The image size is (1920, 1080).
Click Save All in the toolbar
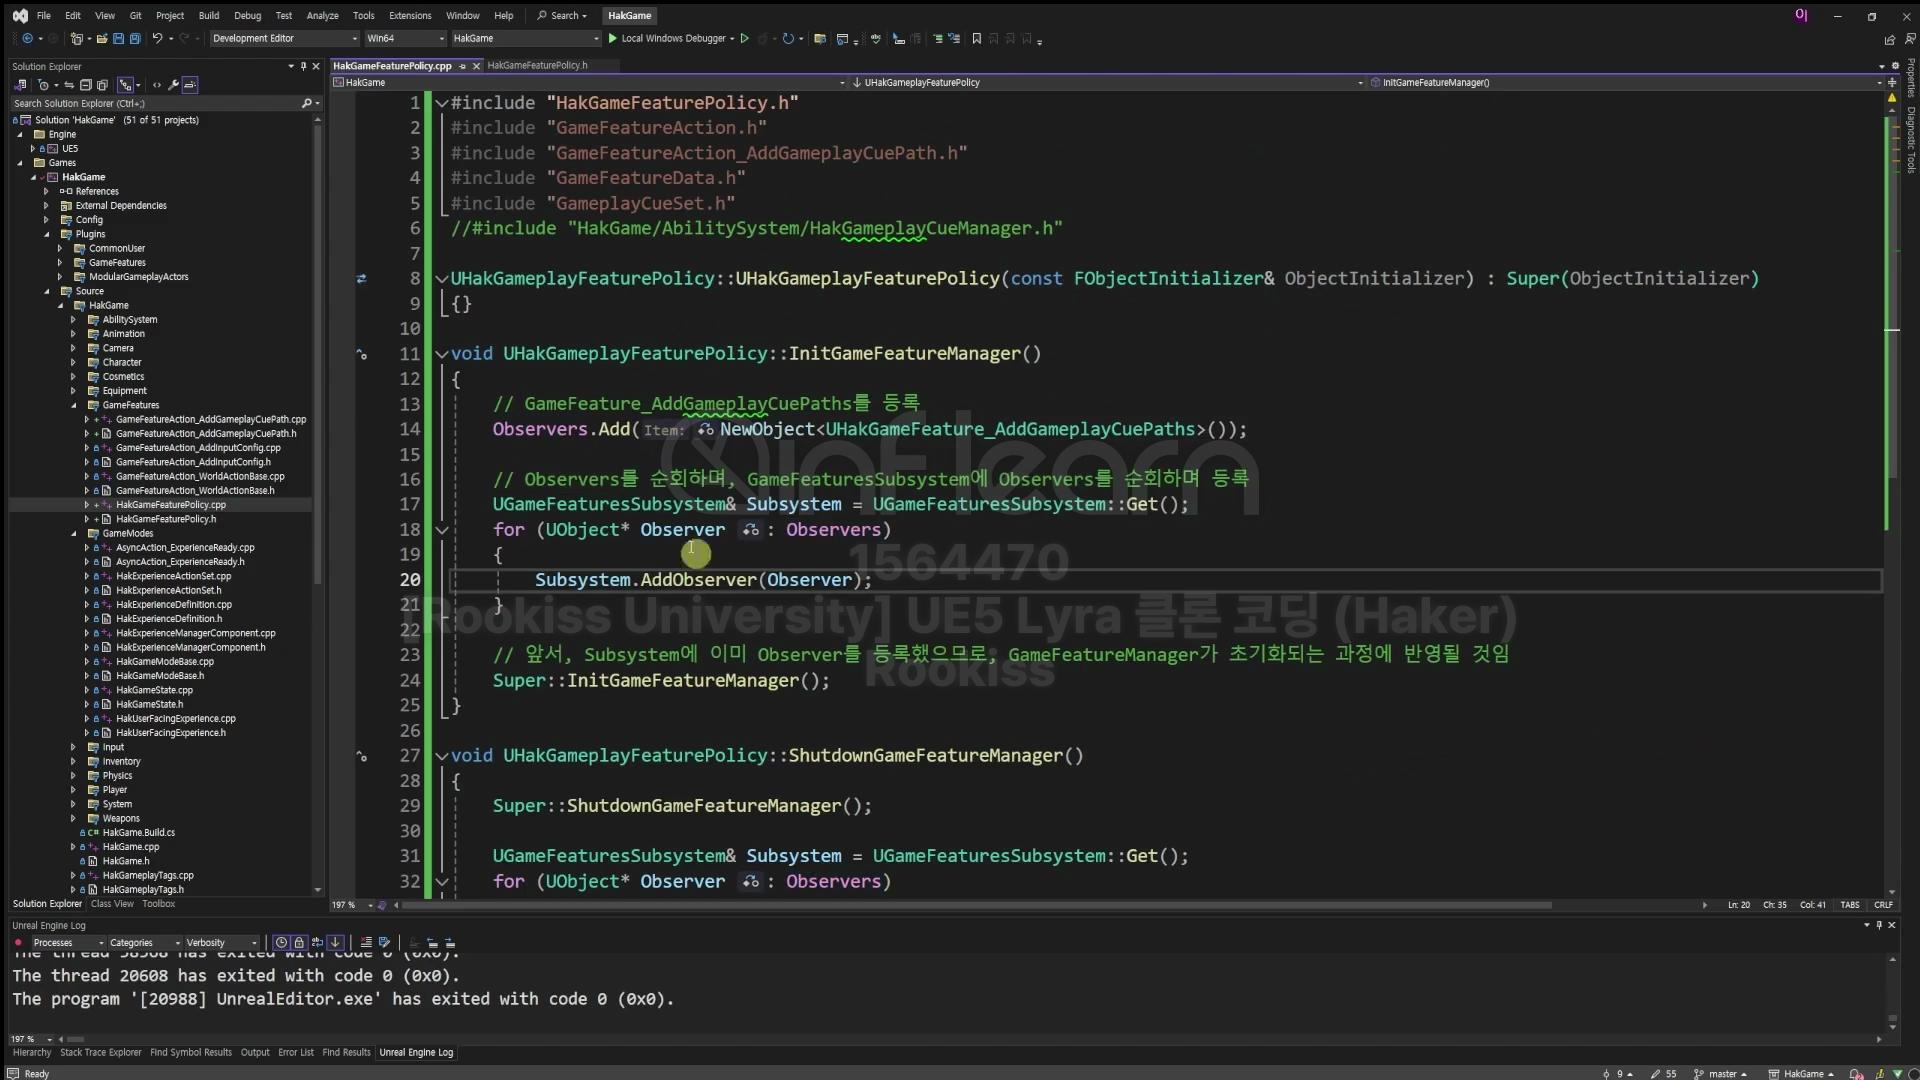click(134, 39)
